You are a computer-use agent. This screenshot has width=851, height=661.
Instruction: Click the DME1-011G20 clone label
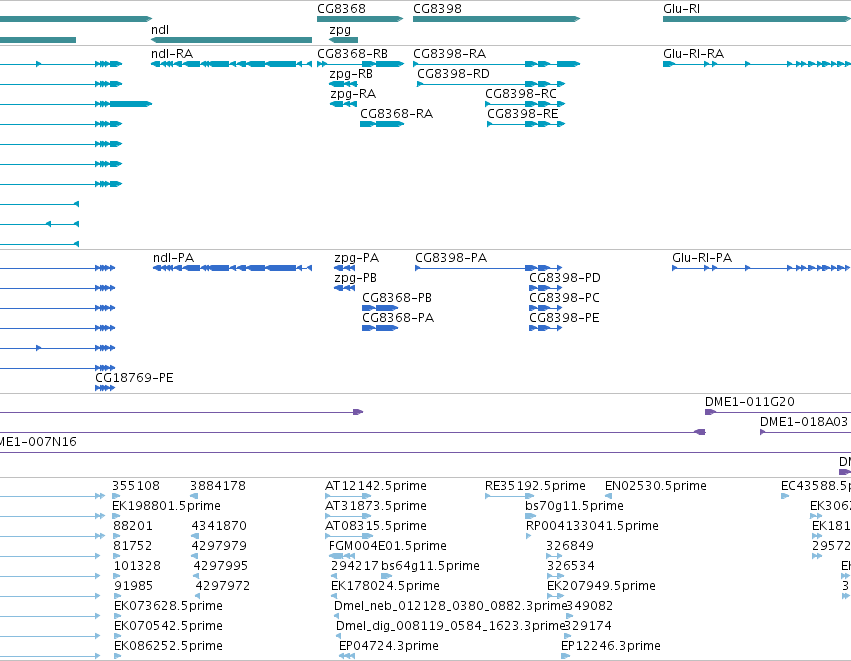point(750,402)
